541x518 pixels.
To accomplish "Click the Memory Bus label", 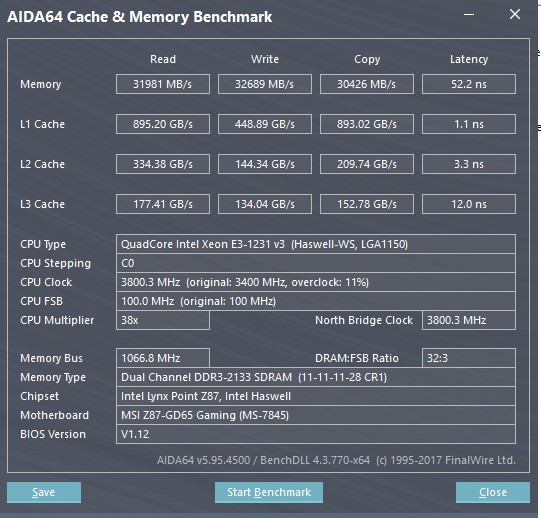I will pos(51,358).
